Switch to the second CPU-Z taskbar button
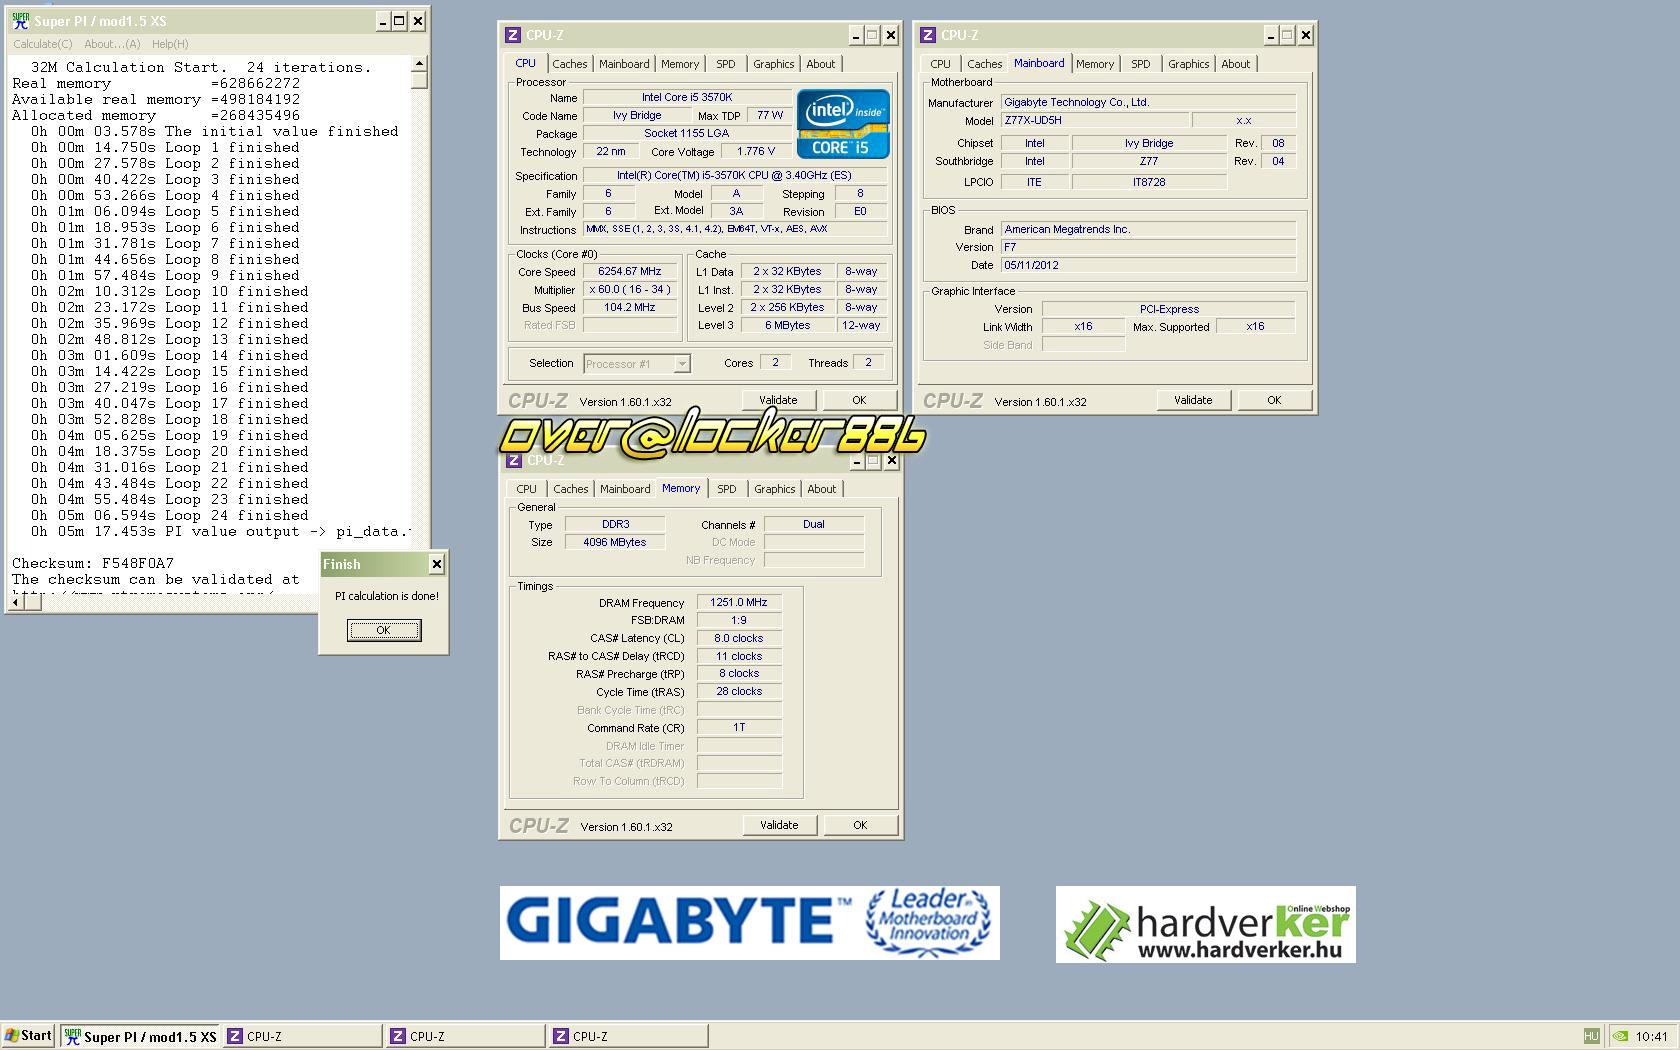Image resolution: width=1680 pixels, height=1050 pixels. tap(465, 1036)
